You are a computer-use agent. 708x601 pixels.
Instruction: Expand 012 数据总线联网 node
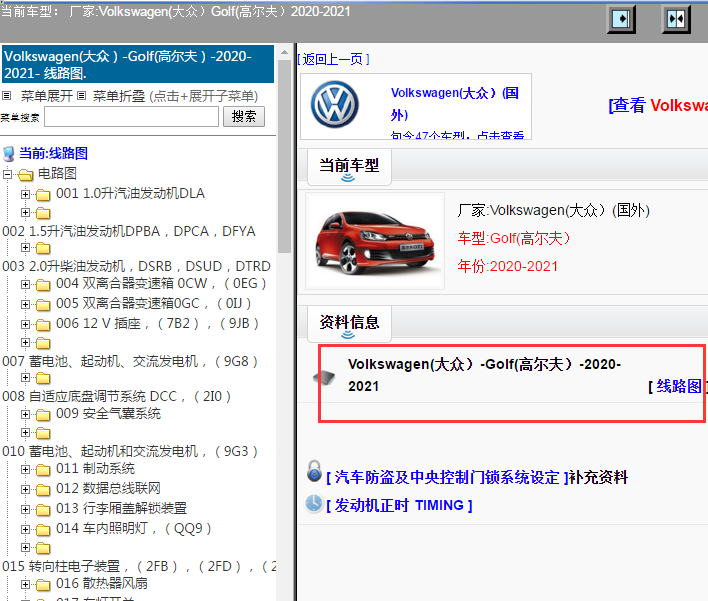tap(25, 489)
